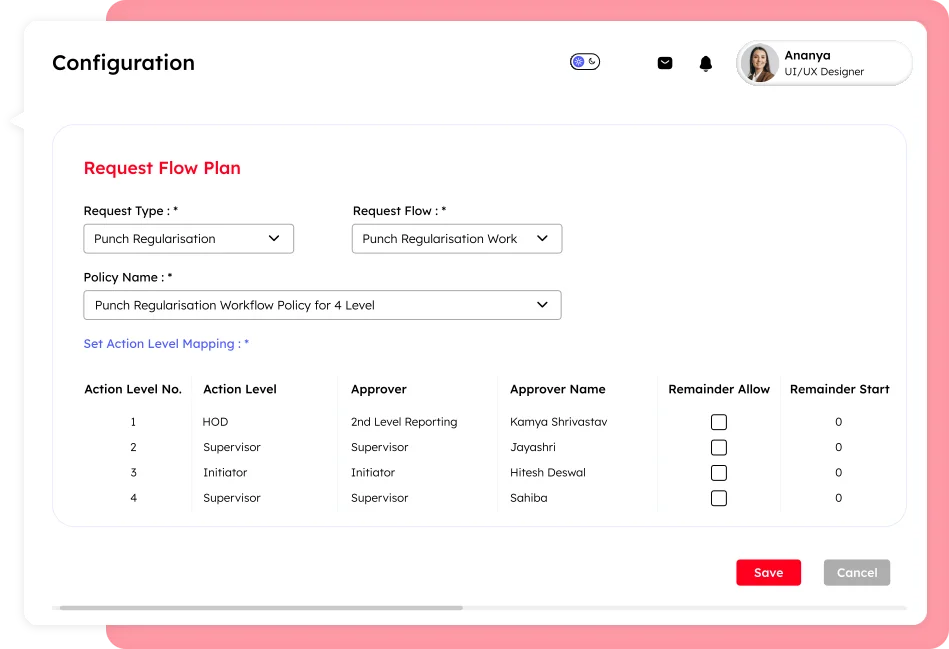
Task: Click the notifications bell icon
Action: (x=705, y=62)
